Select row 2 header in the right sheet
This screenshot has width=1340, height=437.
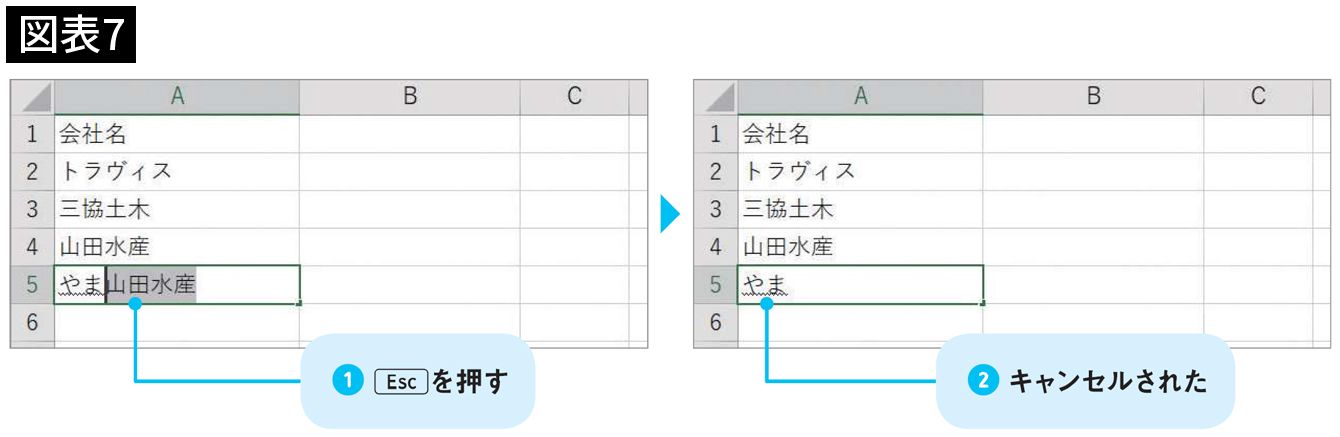pos(715,171)
